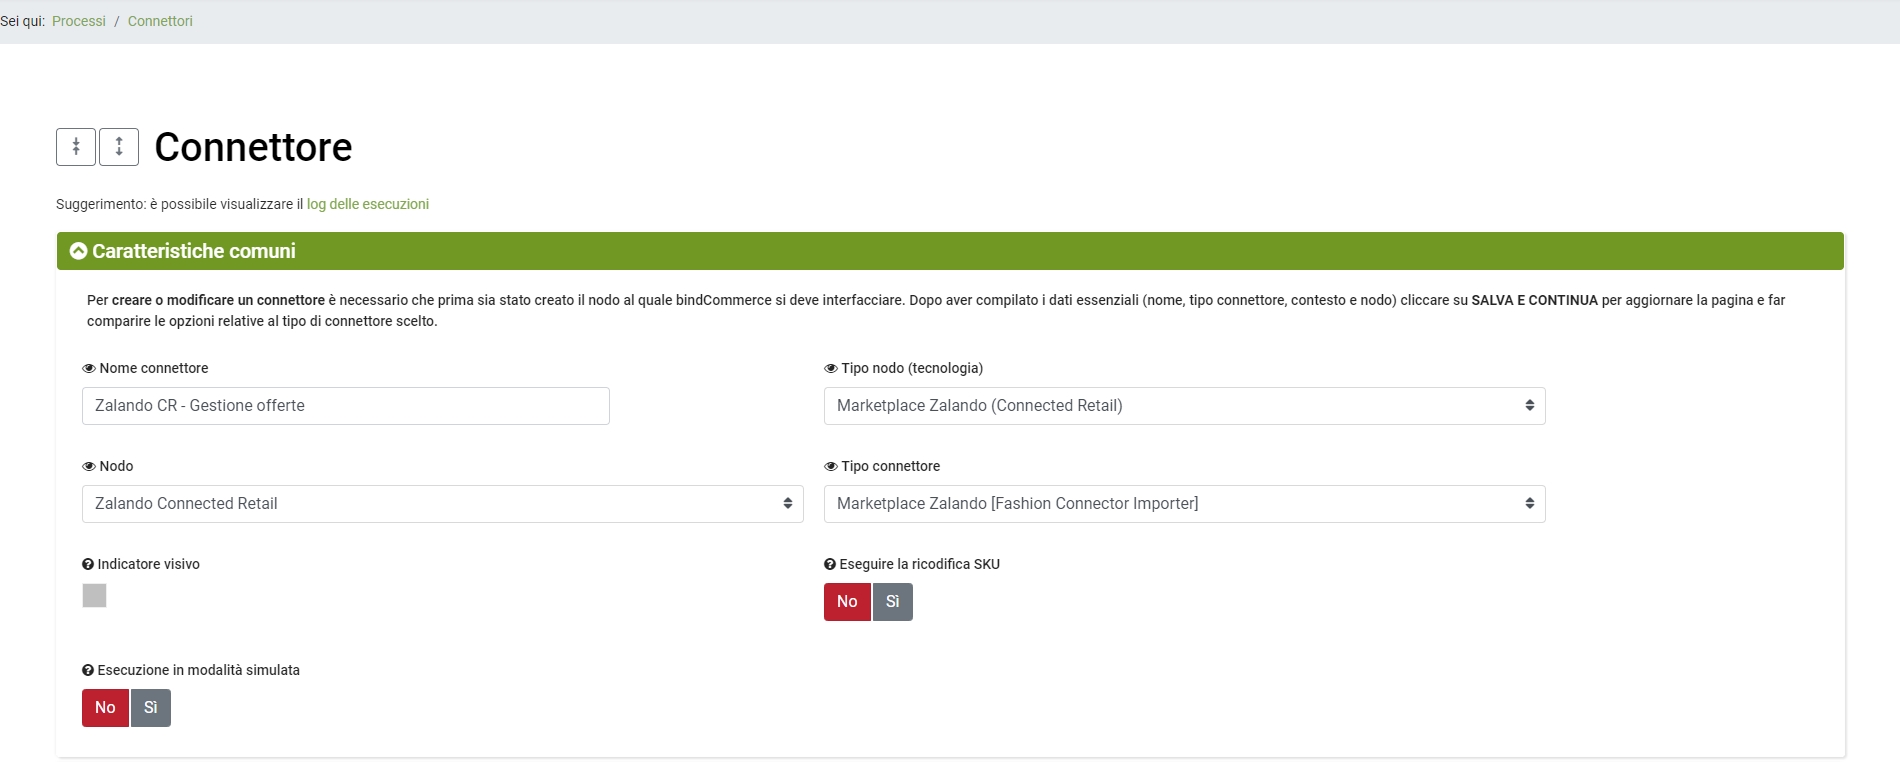Click help icon beside Indicatore visivo

[88, 565]
